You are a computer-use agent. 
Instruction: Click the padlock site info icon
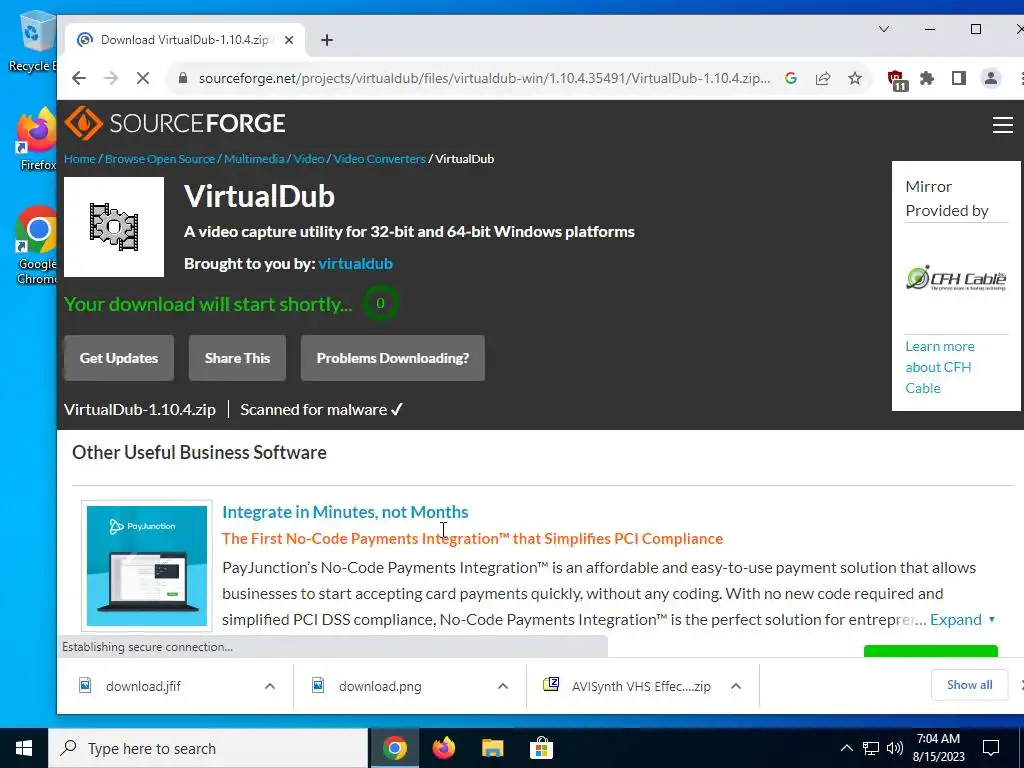tap(184, 78)
